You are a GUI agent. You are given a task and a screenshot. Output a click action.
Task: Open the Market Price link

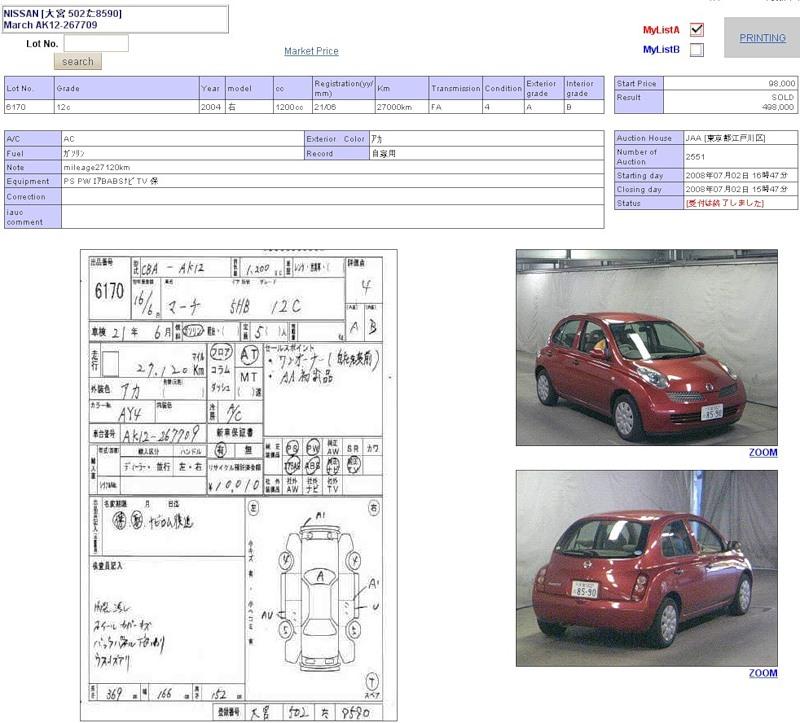click(311, 51)
